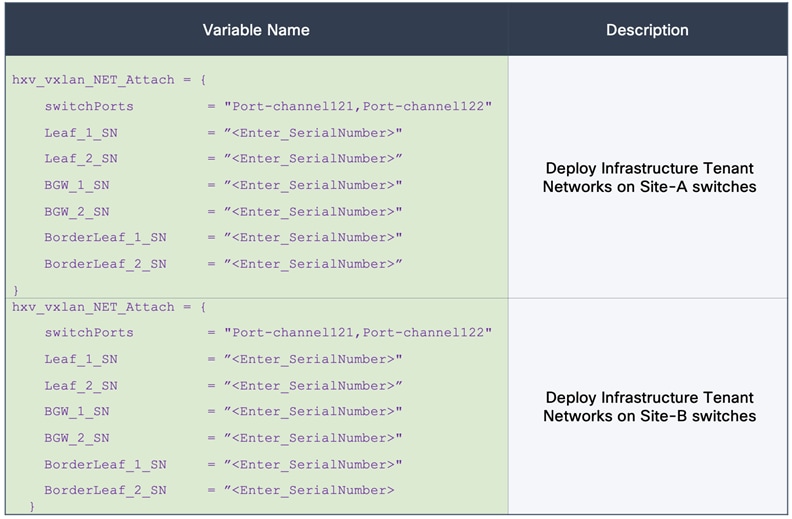The width and height of the screenshot is (792, 519).
Task: Select BorderLeaf_2_SN variable in Site-A row
Action: click(x=105, y=264)
